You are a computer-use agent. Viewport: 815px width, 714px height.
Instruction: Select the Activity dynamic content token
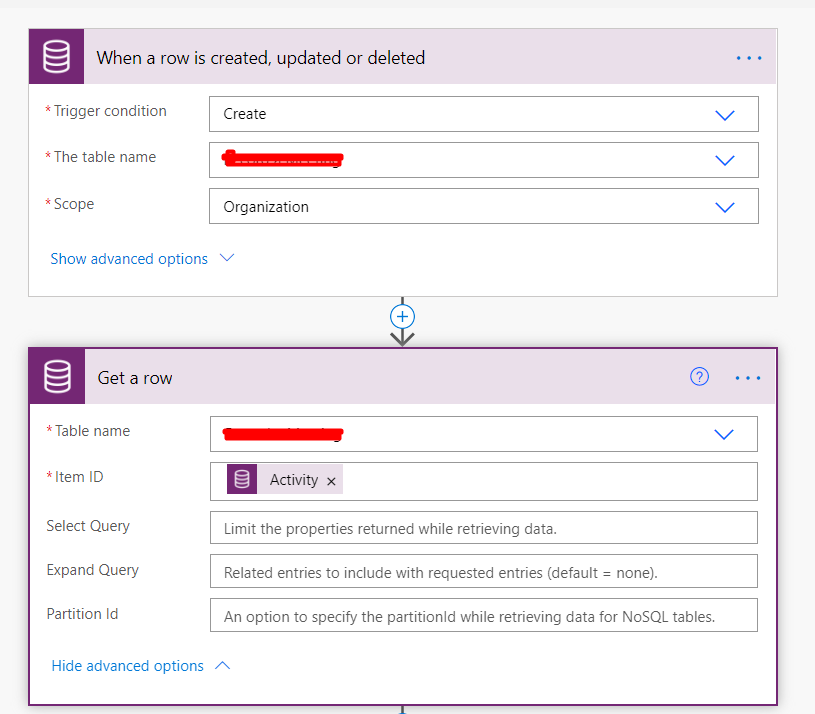click(293, 480)
